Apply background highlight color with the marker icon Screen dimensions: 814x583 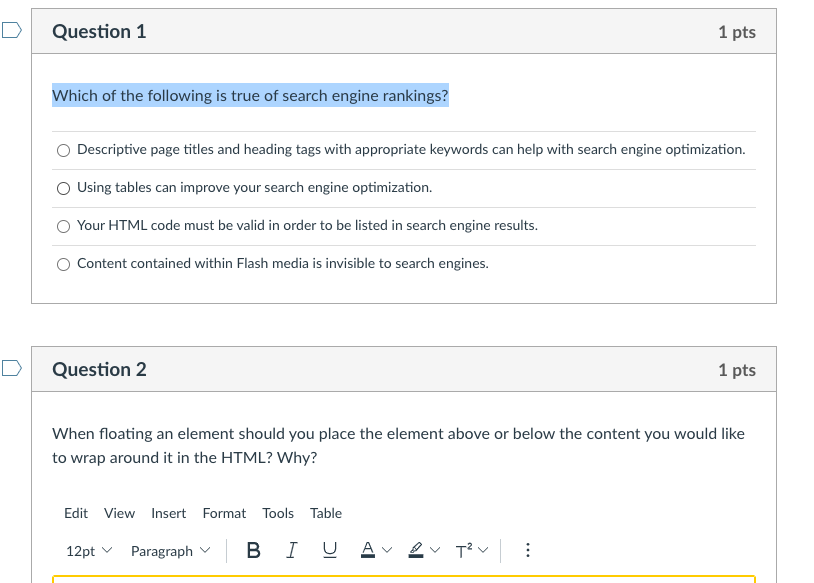[416, 550]
